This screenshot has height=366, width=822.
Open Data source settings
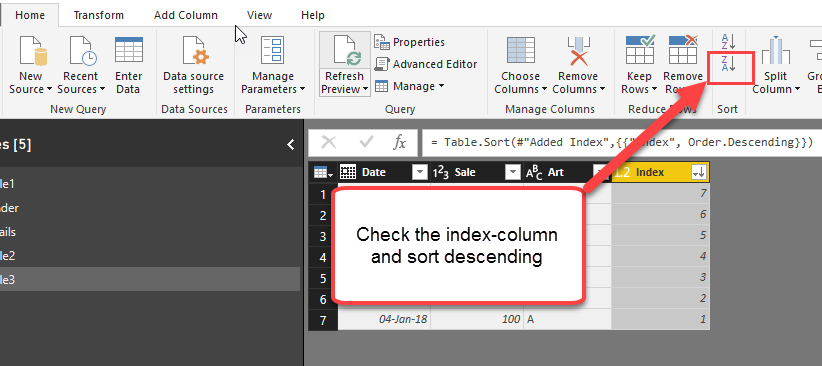point(193,65)
